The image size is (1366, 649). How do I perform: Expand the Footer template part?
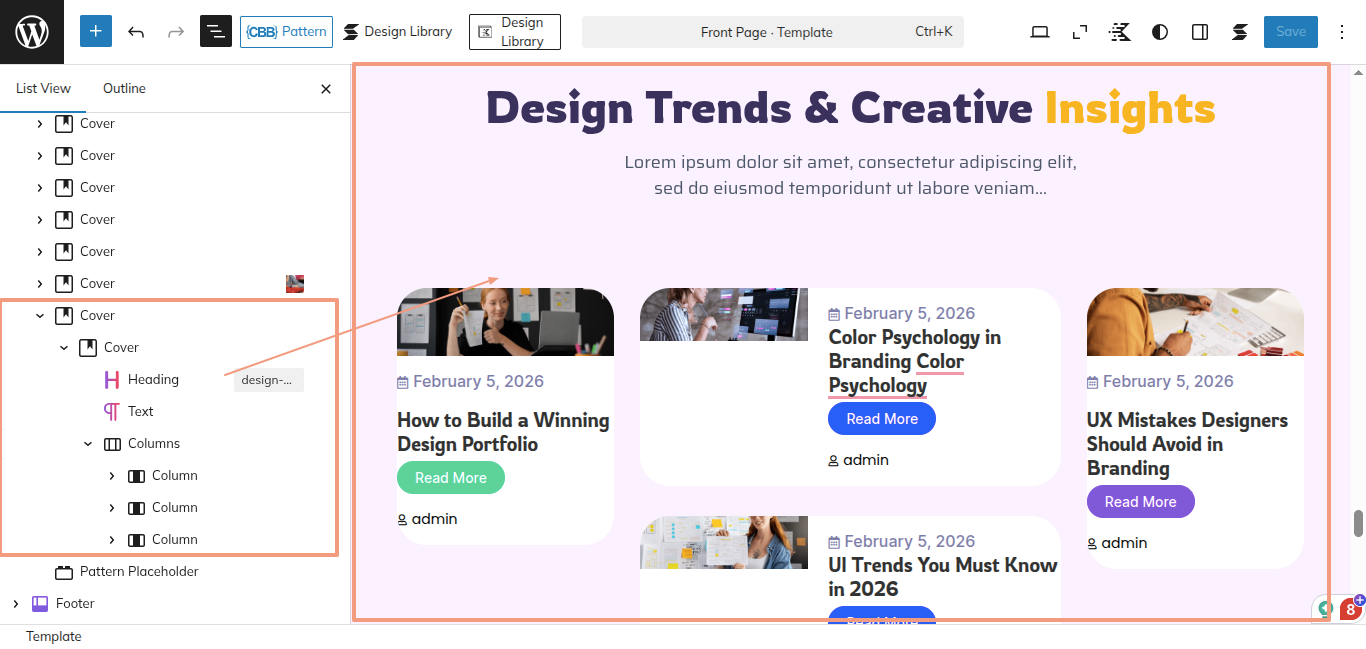click(x=16, y=604)
